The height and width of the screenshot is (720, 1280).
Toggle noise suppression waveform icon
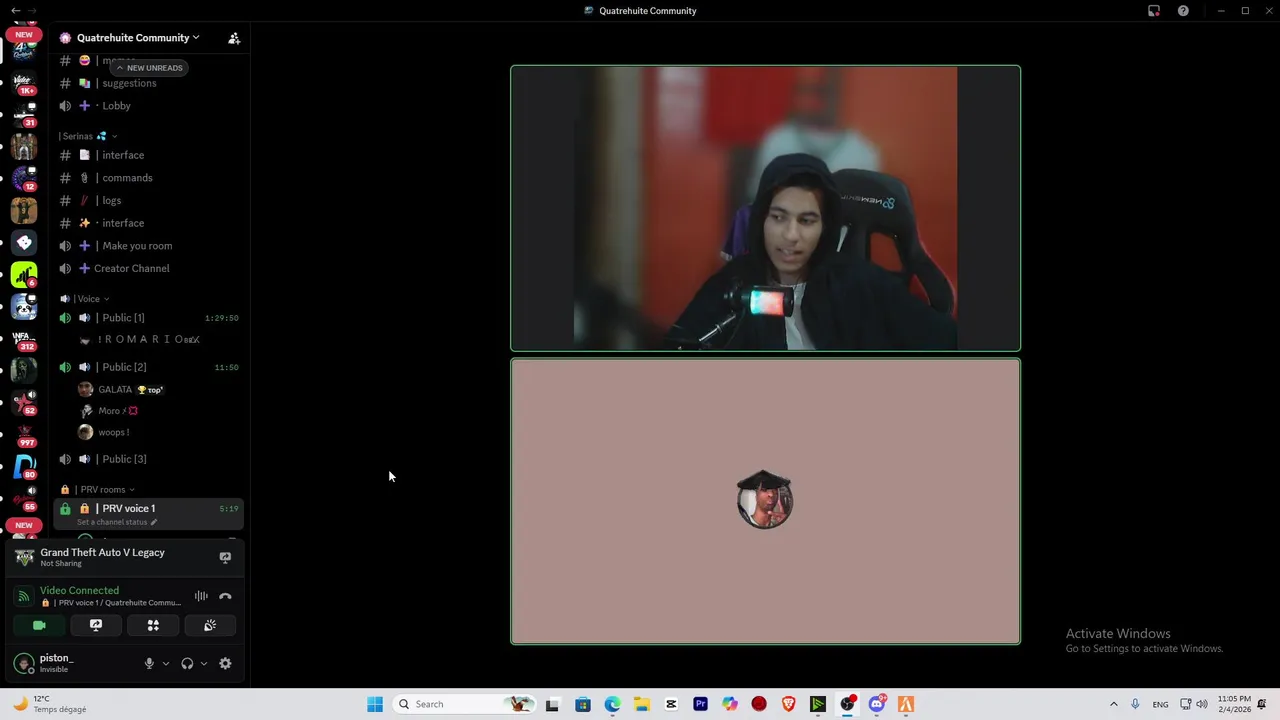coord(201,596)
